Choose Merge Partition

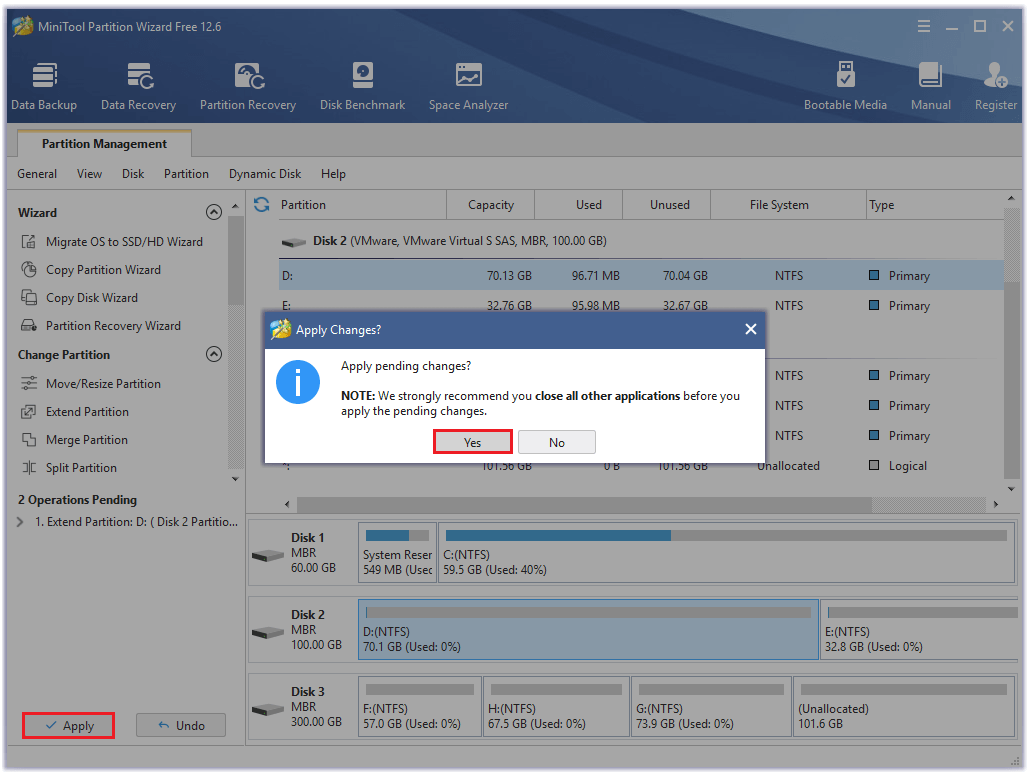click(x=74, y=440)
